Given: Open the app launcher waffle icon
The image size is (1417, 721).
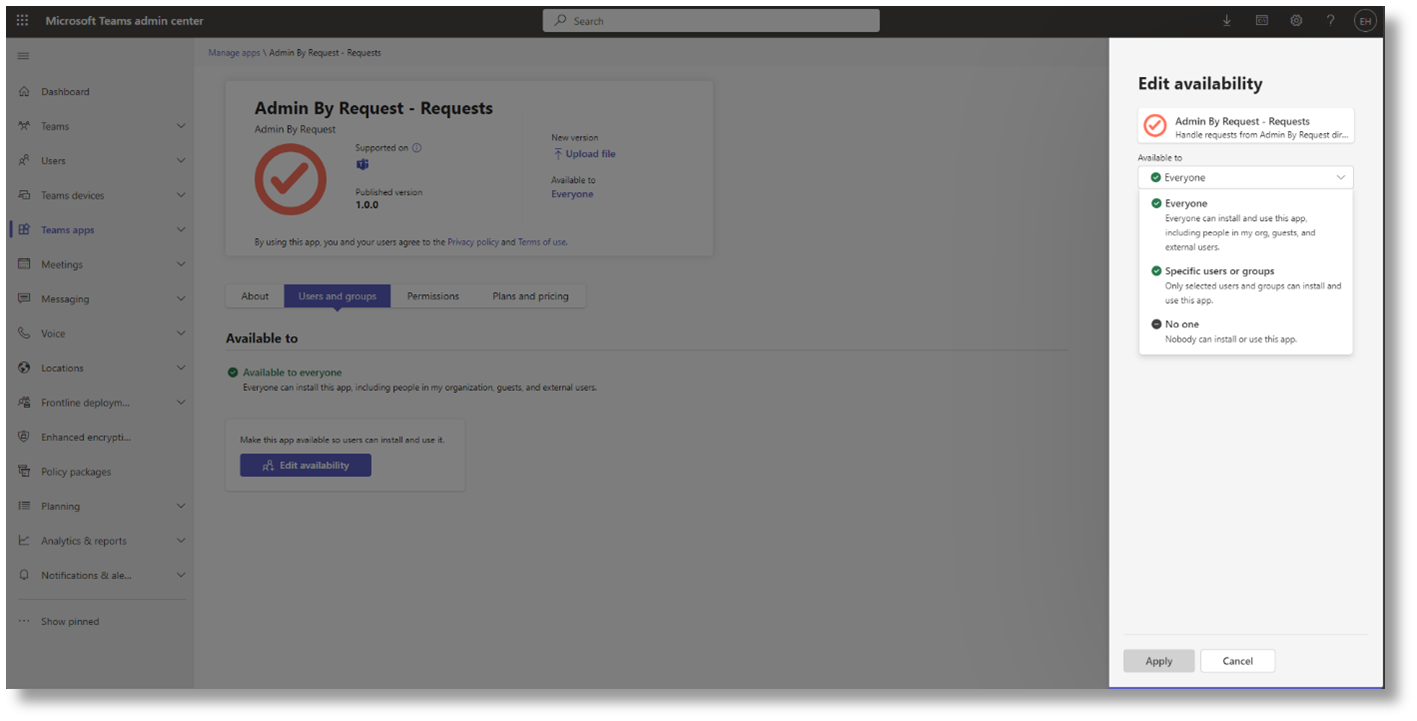Looking at the screenshot, I should tap(23, 20).
